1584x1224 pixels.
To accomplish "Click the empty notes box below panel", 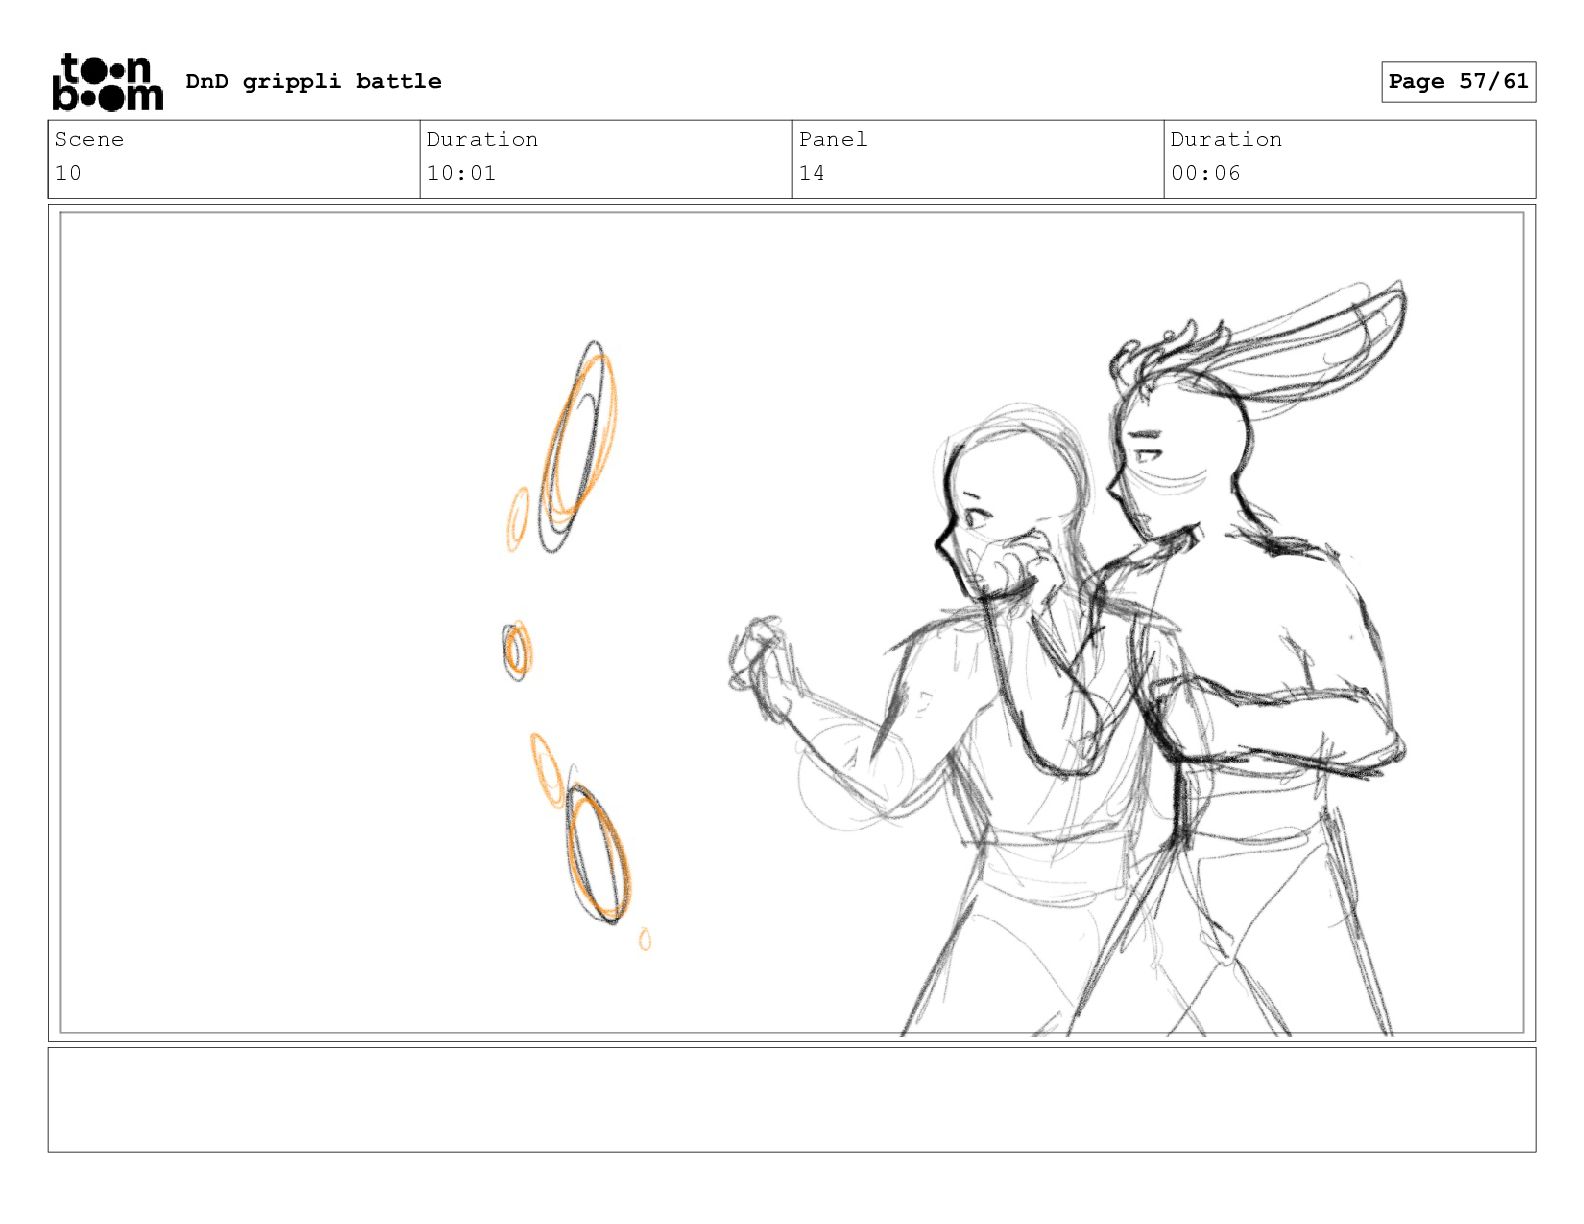I will click(x=792, y=1099).
